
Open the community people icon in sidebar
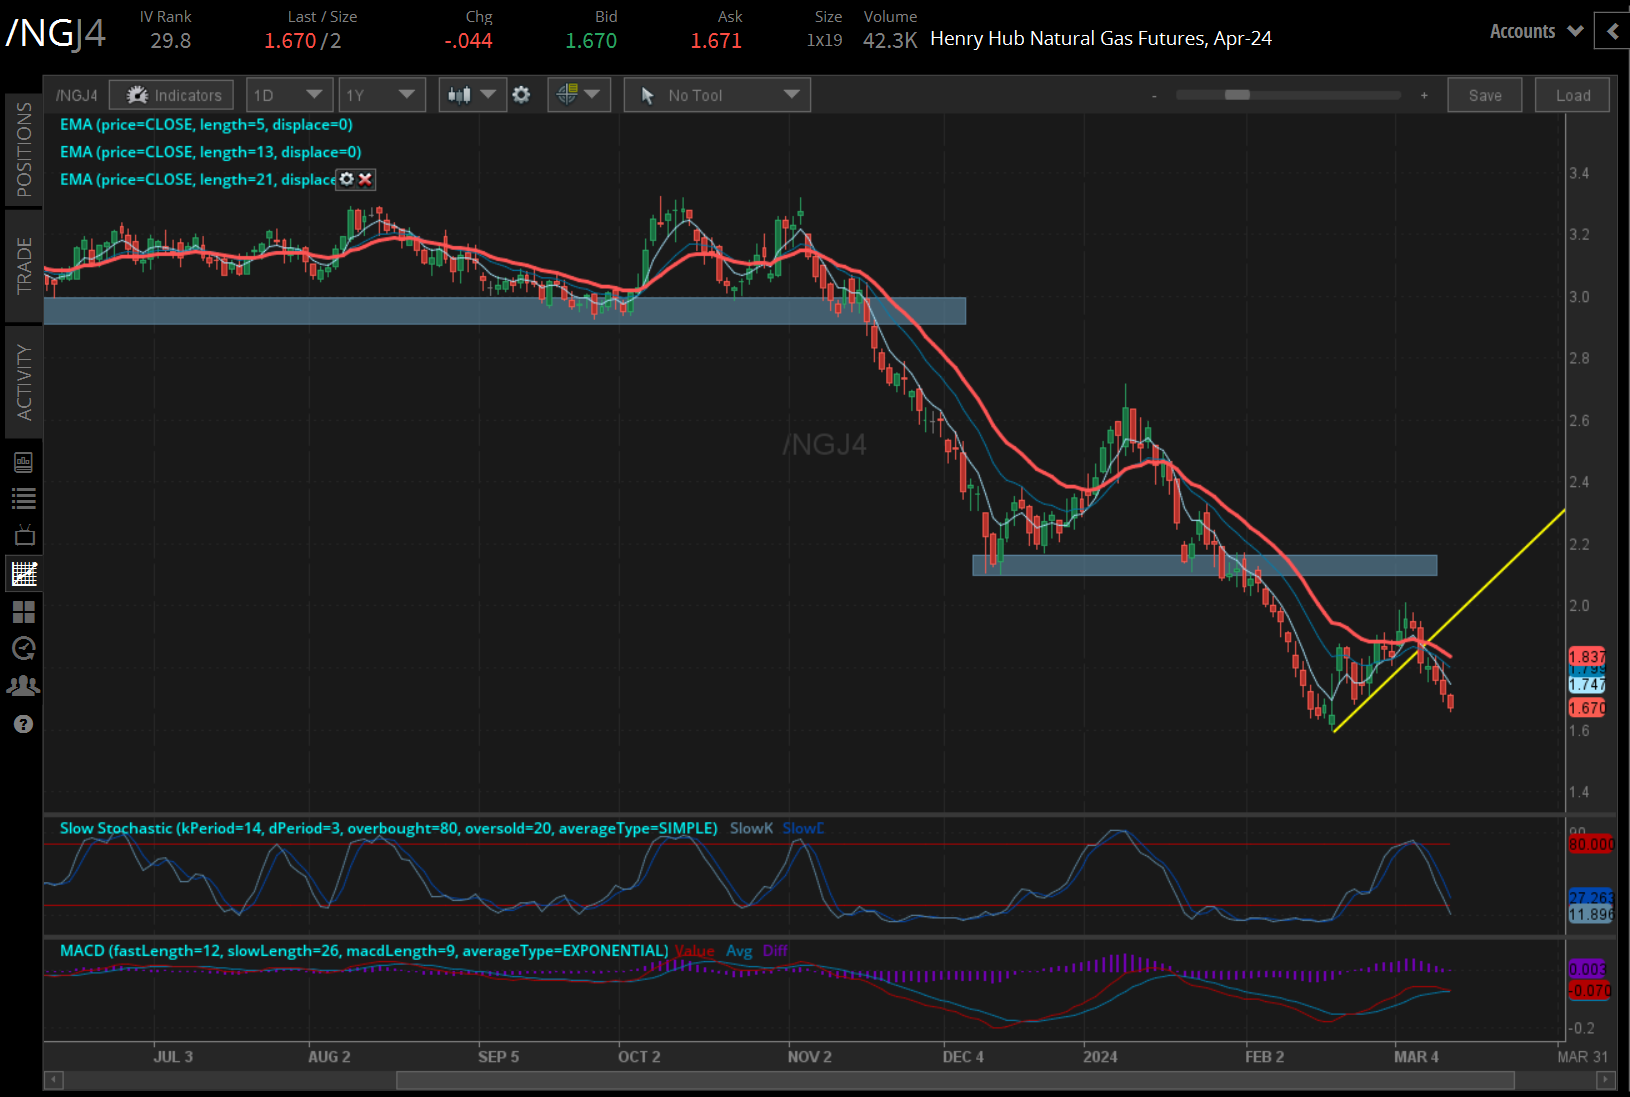[23, 686]
